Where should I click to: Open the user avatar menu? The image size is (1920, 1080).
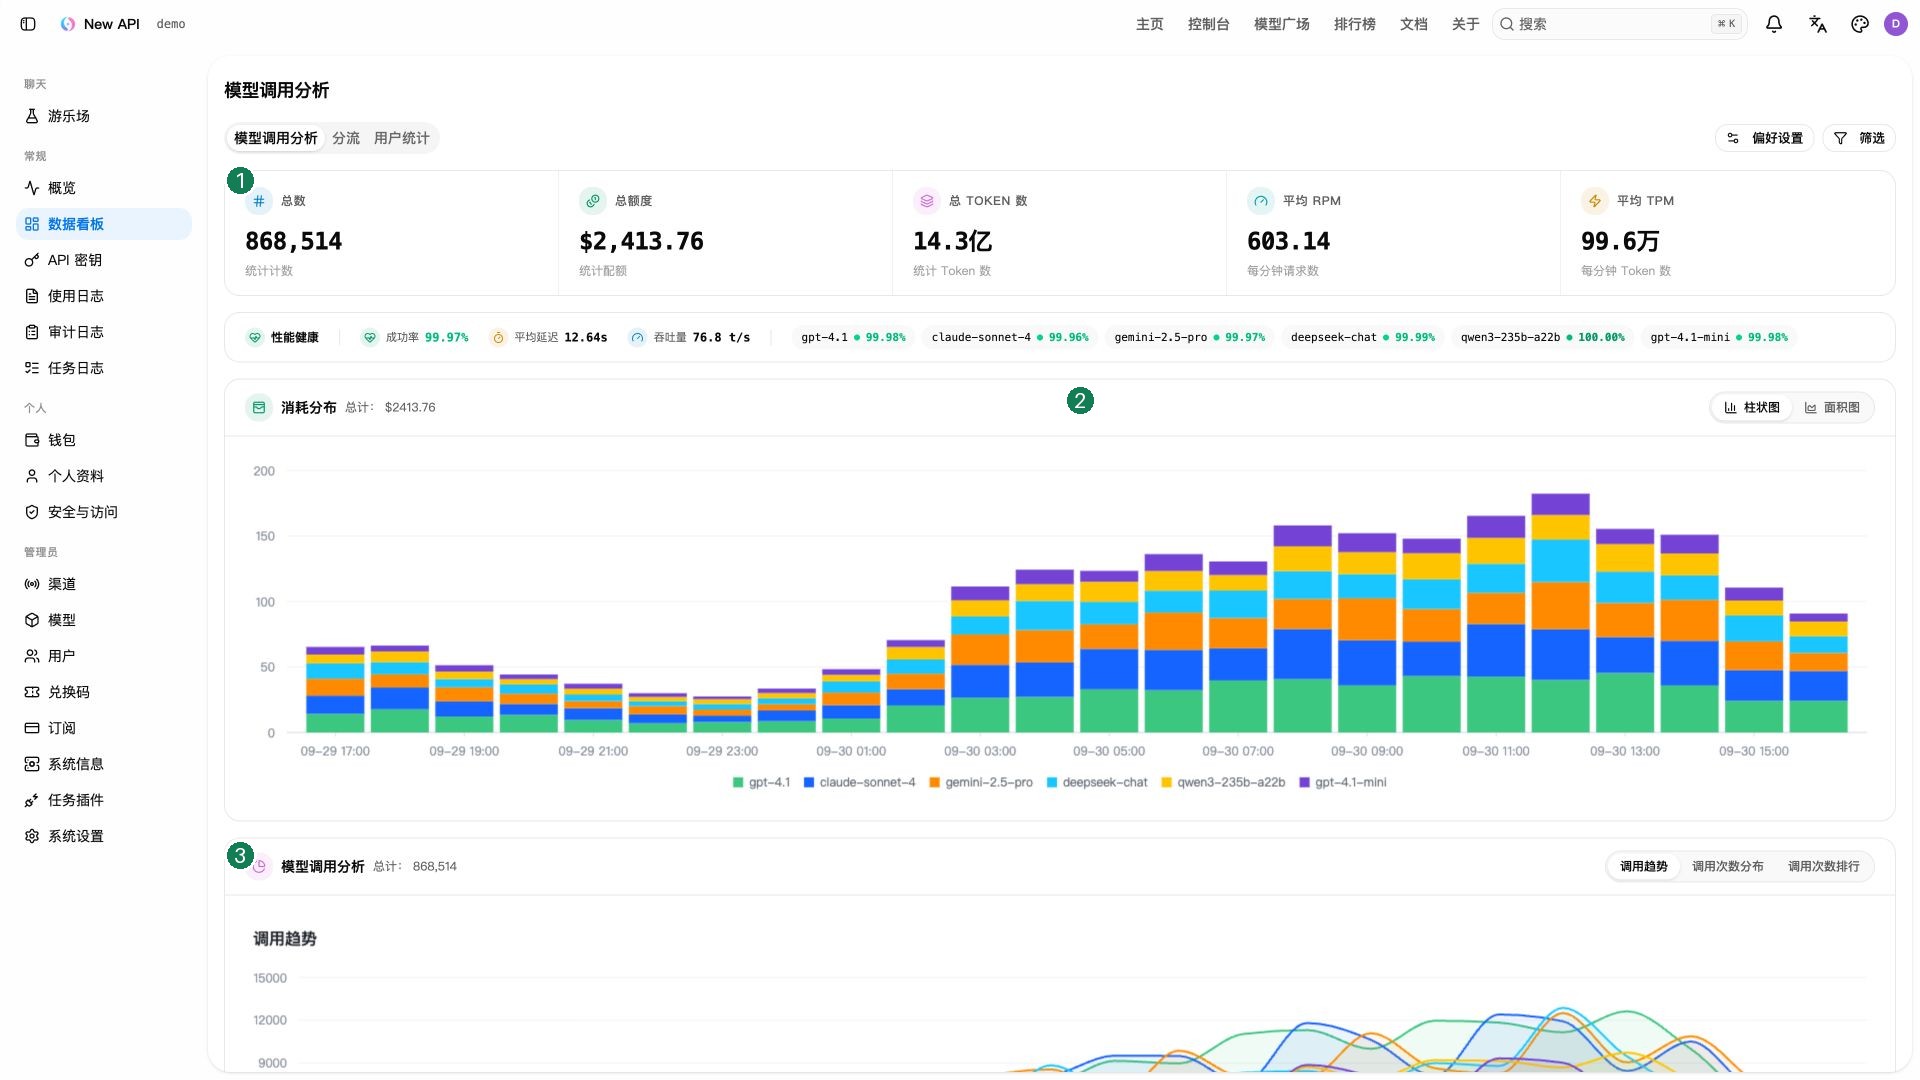pos(1896,24)
